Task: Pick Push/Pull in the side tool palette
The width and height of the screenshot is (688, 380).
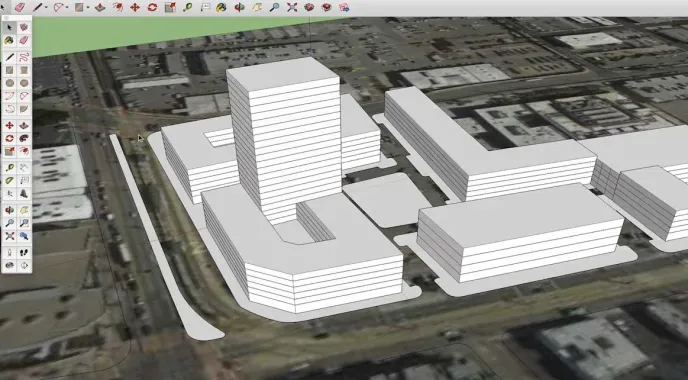Action: click(x=24, y=125)
